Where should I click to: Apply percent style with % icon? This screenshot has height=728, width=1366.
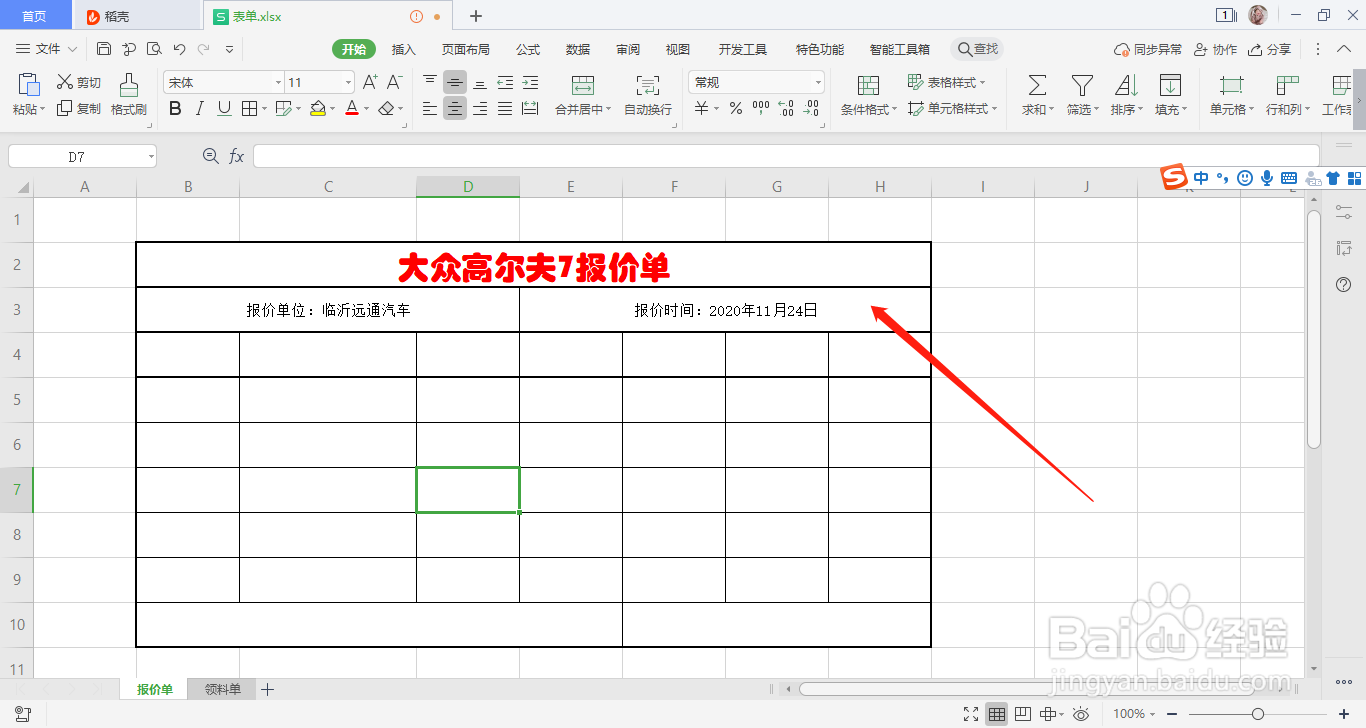coord(736,108)
